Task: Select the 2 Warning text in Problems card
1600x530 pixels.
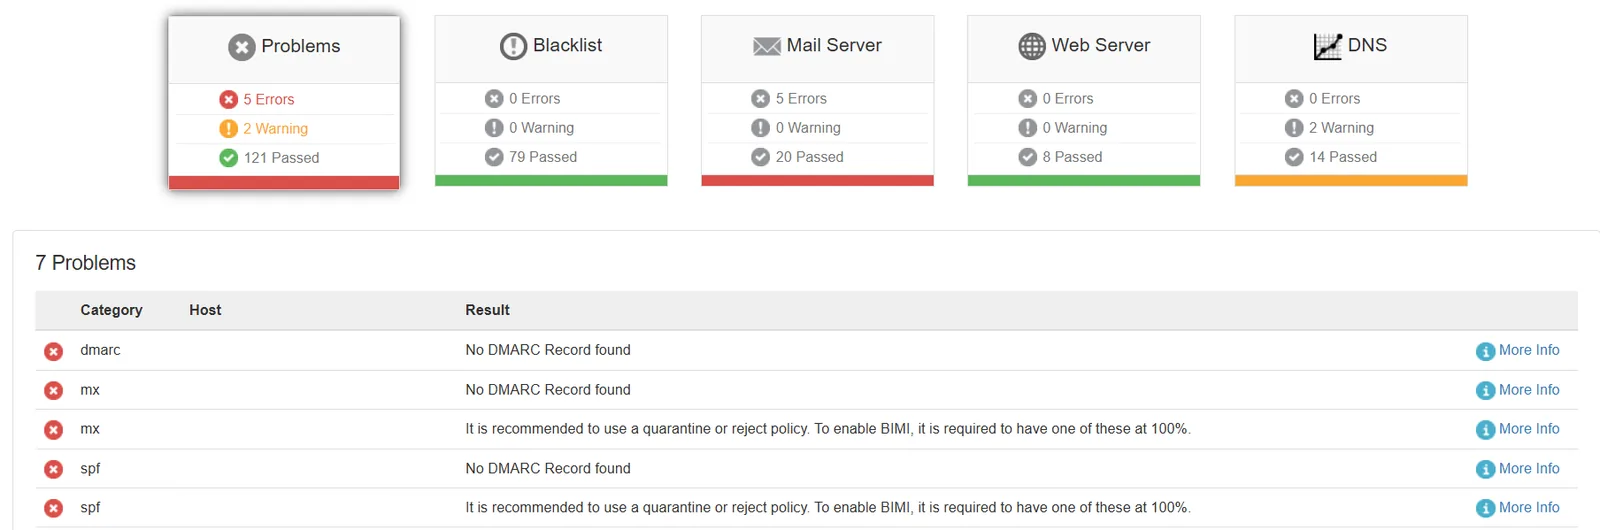Action: coord(276,128)
